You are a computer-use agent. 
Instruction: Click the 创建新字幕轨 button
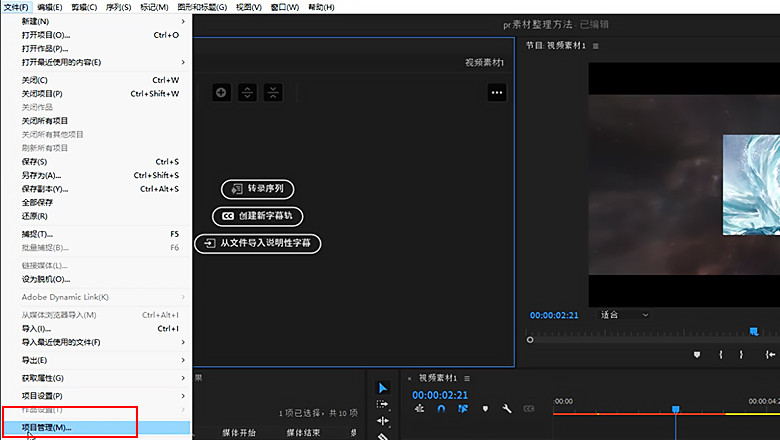[257, 215]
